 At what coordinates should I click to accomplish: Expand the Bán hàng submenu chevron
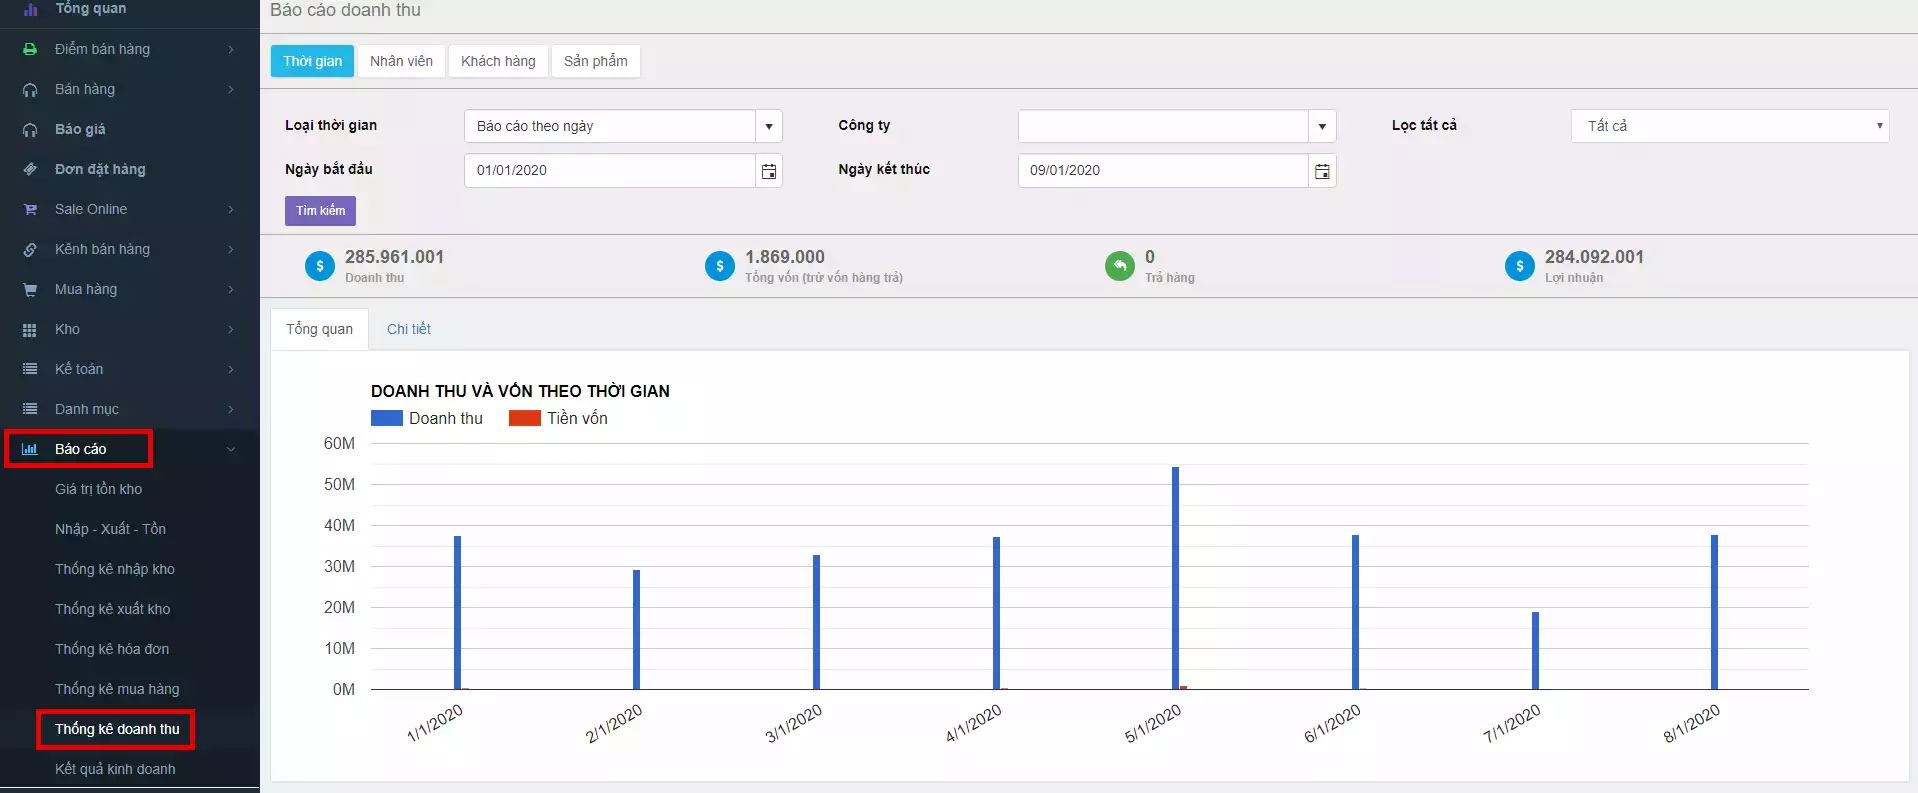tap(231, 89)
